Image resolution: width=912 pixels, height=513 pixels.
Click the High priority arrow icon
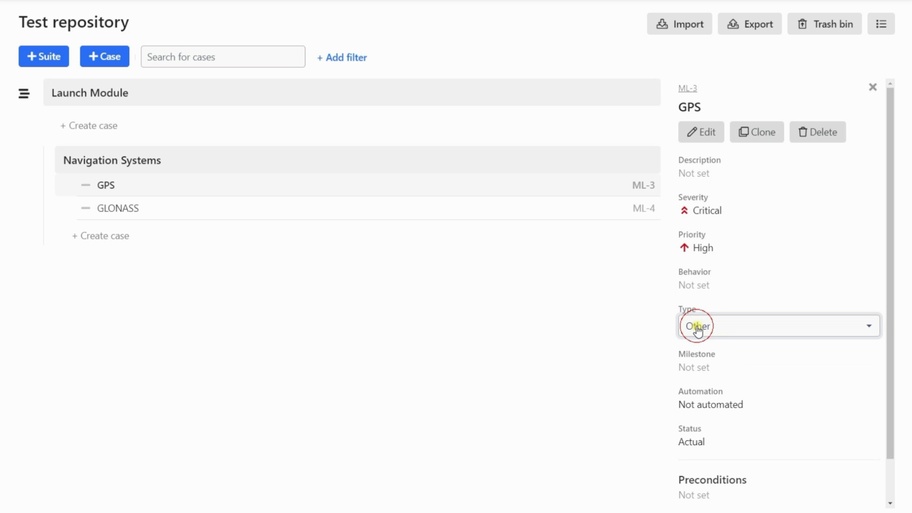tap(684, 248)
